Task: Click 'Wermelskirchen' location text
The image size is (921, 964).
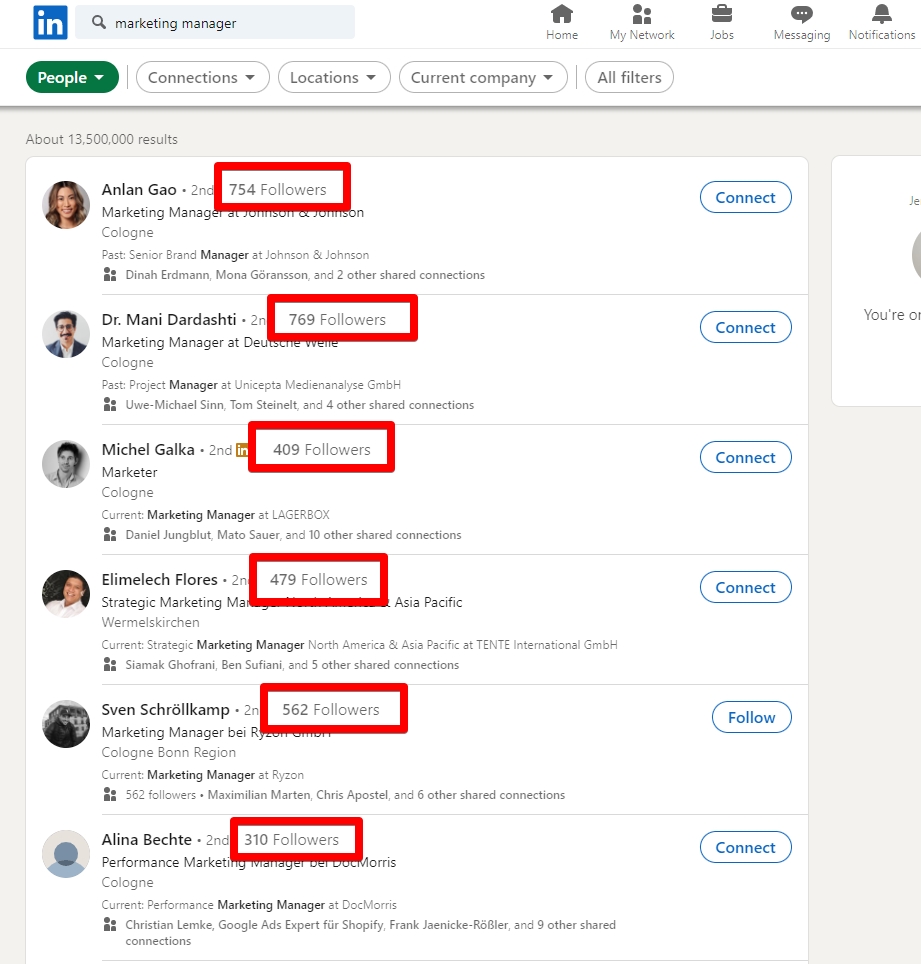Action: [x=151, y=622]
